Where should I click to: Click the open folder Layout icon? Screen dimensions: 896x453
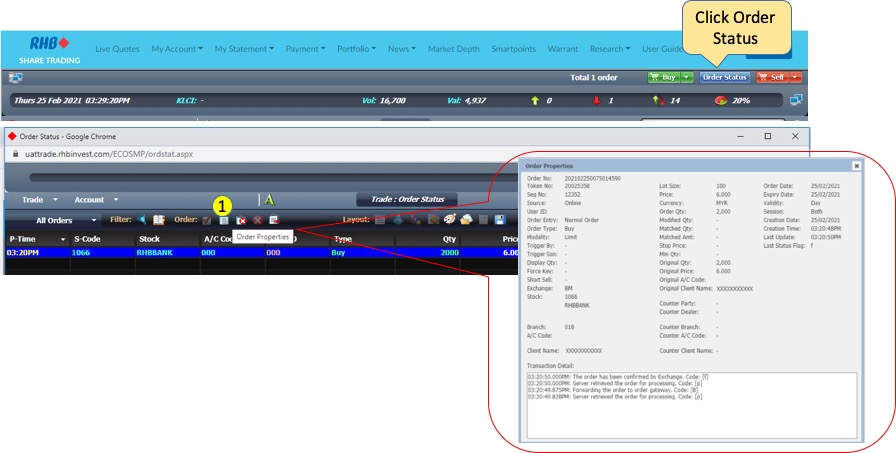pyautogui.click(x=466, y=219)
